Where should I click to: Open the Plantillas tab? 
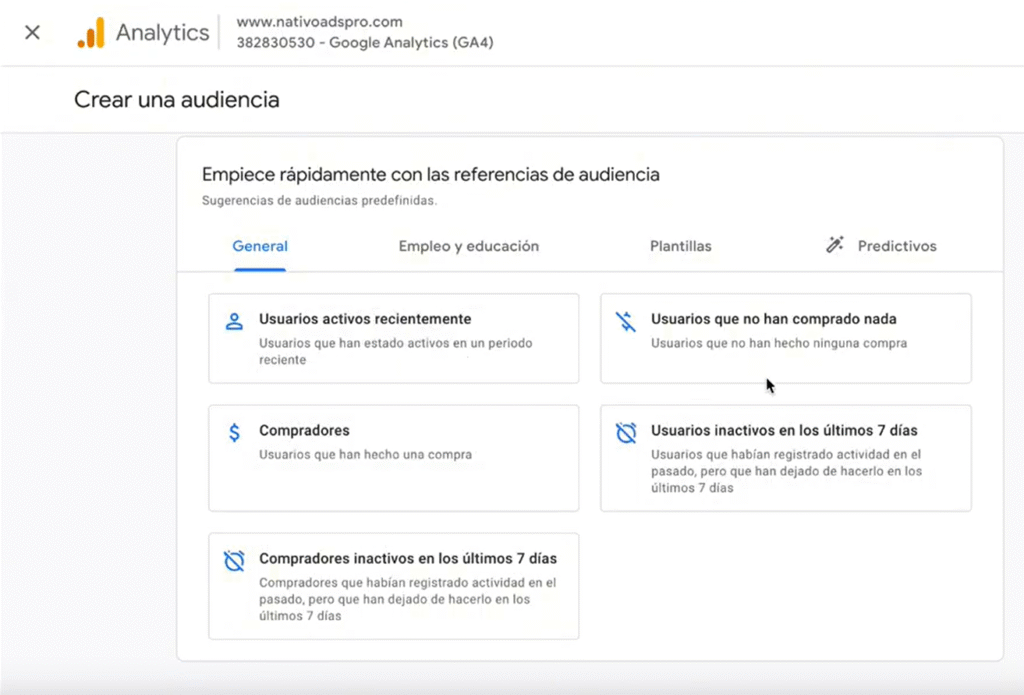point(680,246)
